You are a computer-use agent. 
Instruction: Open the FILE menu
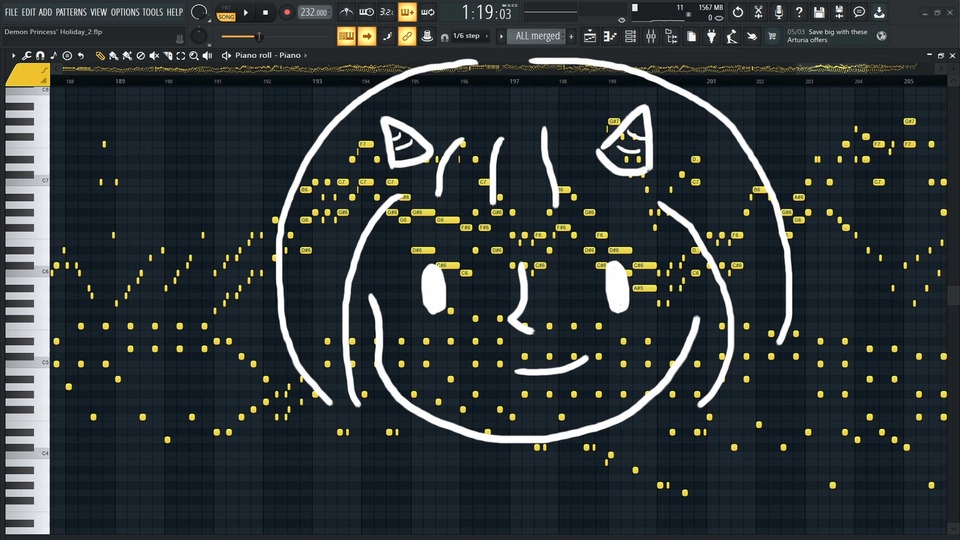click(x=11, y=12)
